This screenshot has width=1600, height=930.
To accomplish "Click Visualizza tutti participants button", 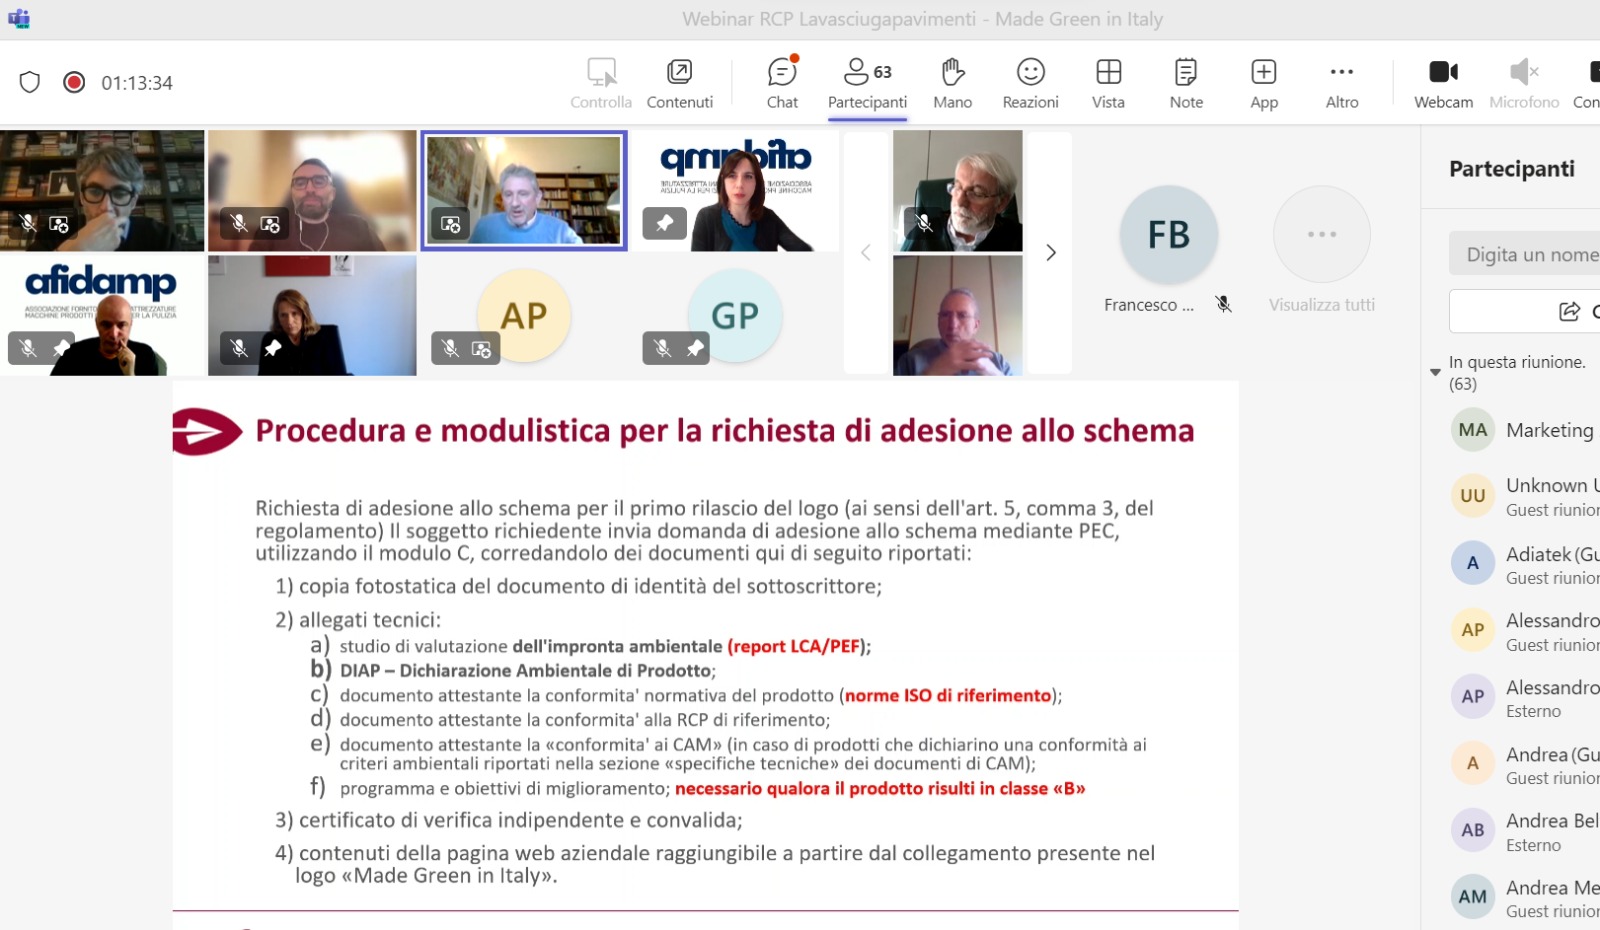I will [x=1322, y=250].
